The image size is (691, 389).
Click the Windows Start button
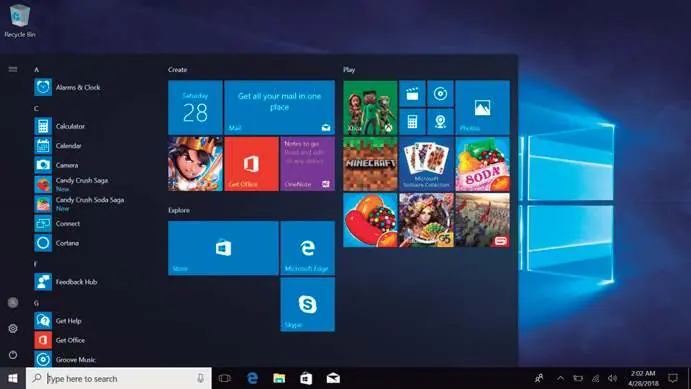coord(13,378)
